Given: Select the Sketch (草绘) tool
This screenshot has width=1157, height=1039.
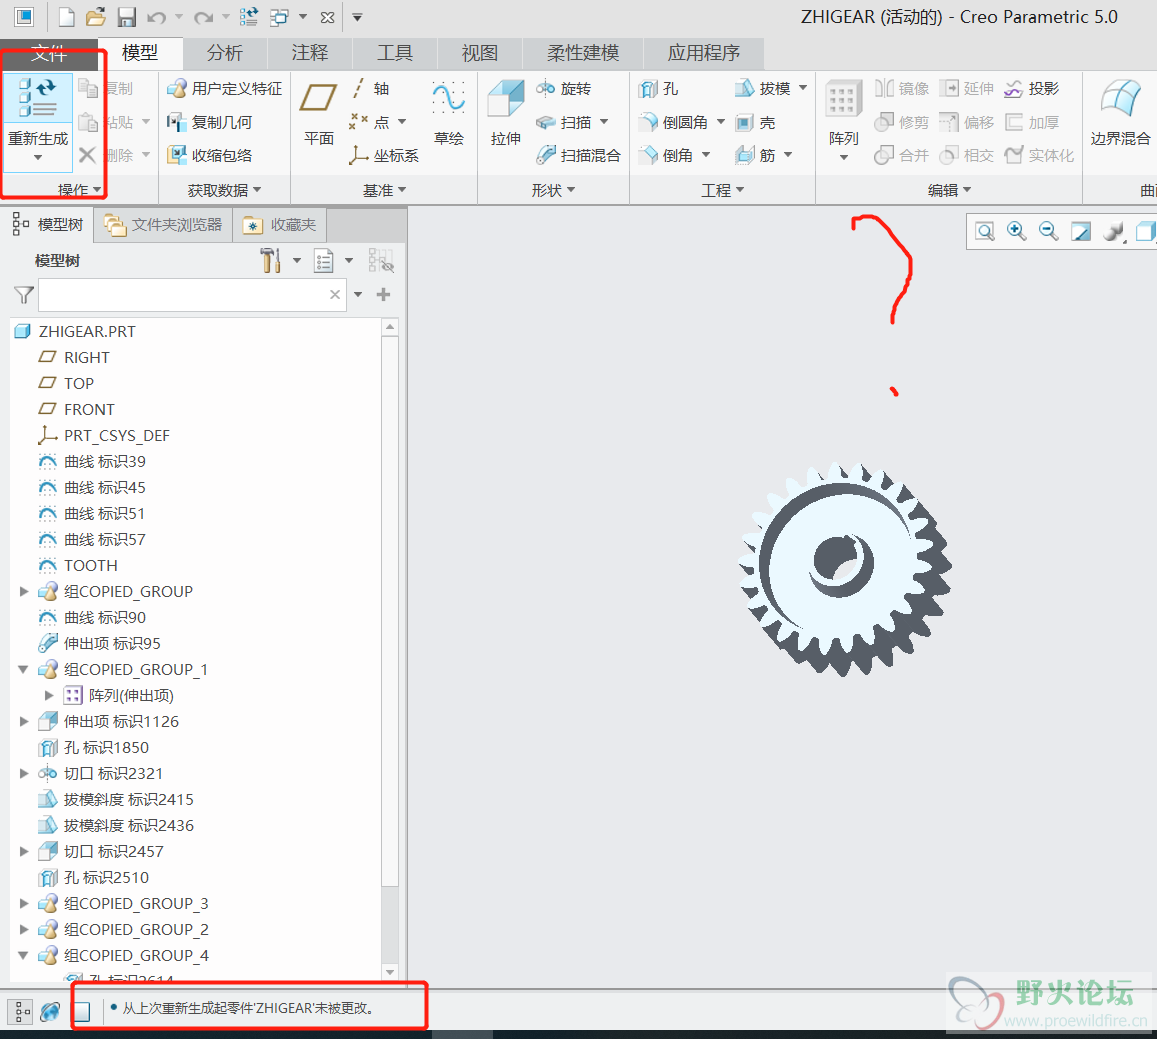Looking at the screenshot, I should tap(449, 114).
